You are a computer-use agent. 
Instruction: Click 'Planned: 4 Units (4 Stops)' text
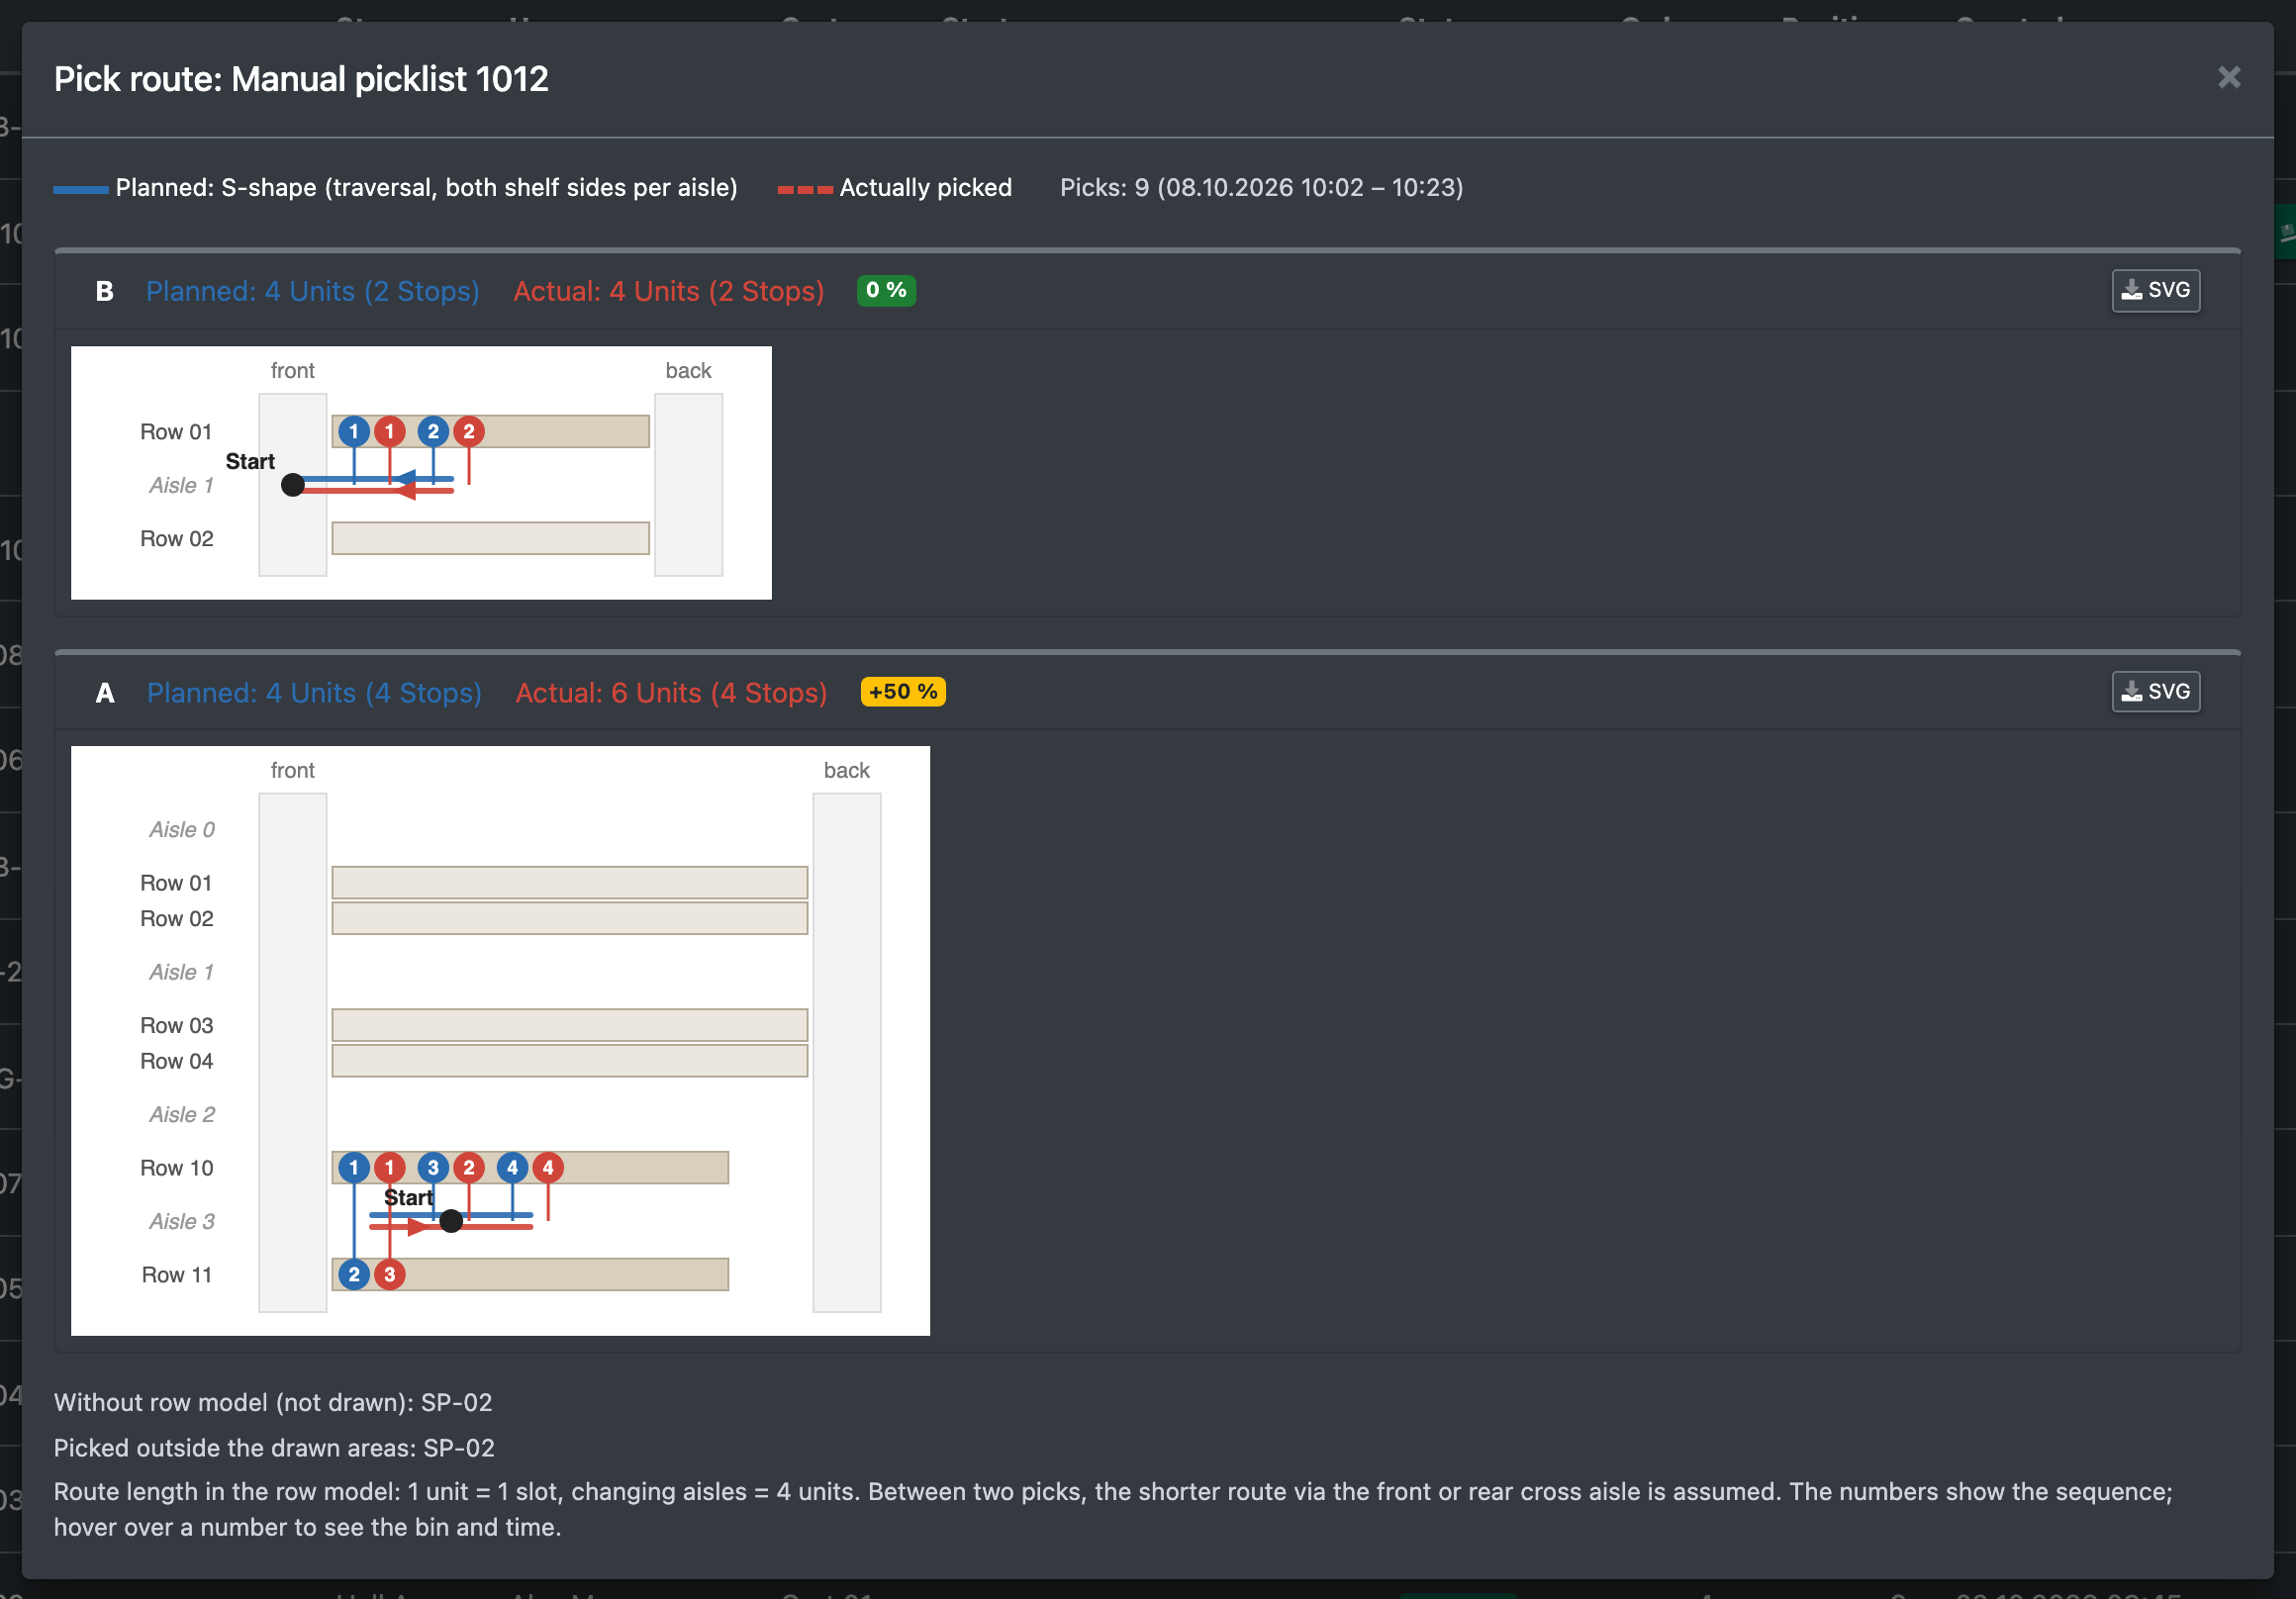[314, 693]
